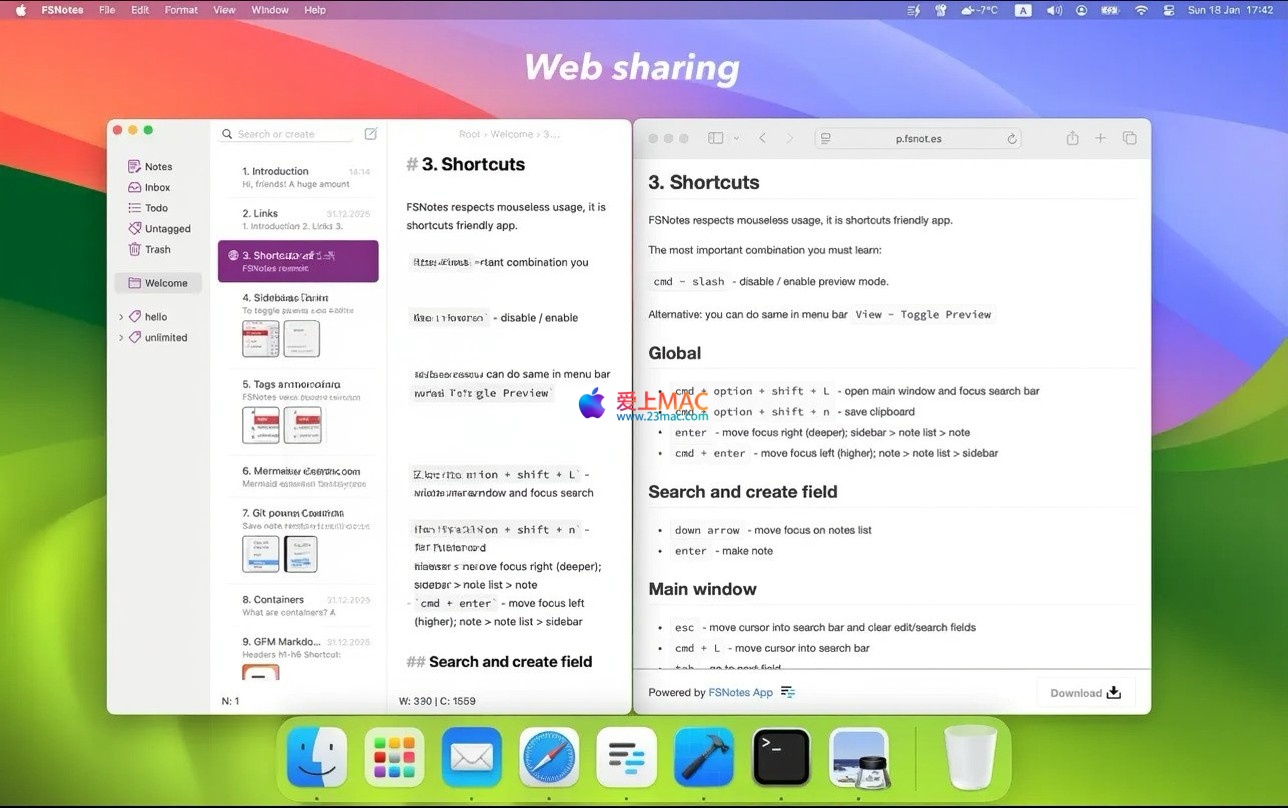The width and height of the screenshot is (1288, 808).
Task: Open FSNotes app from the Dock
Action: (x=626, y=757)
